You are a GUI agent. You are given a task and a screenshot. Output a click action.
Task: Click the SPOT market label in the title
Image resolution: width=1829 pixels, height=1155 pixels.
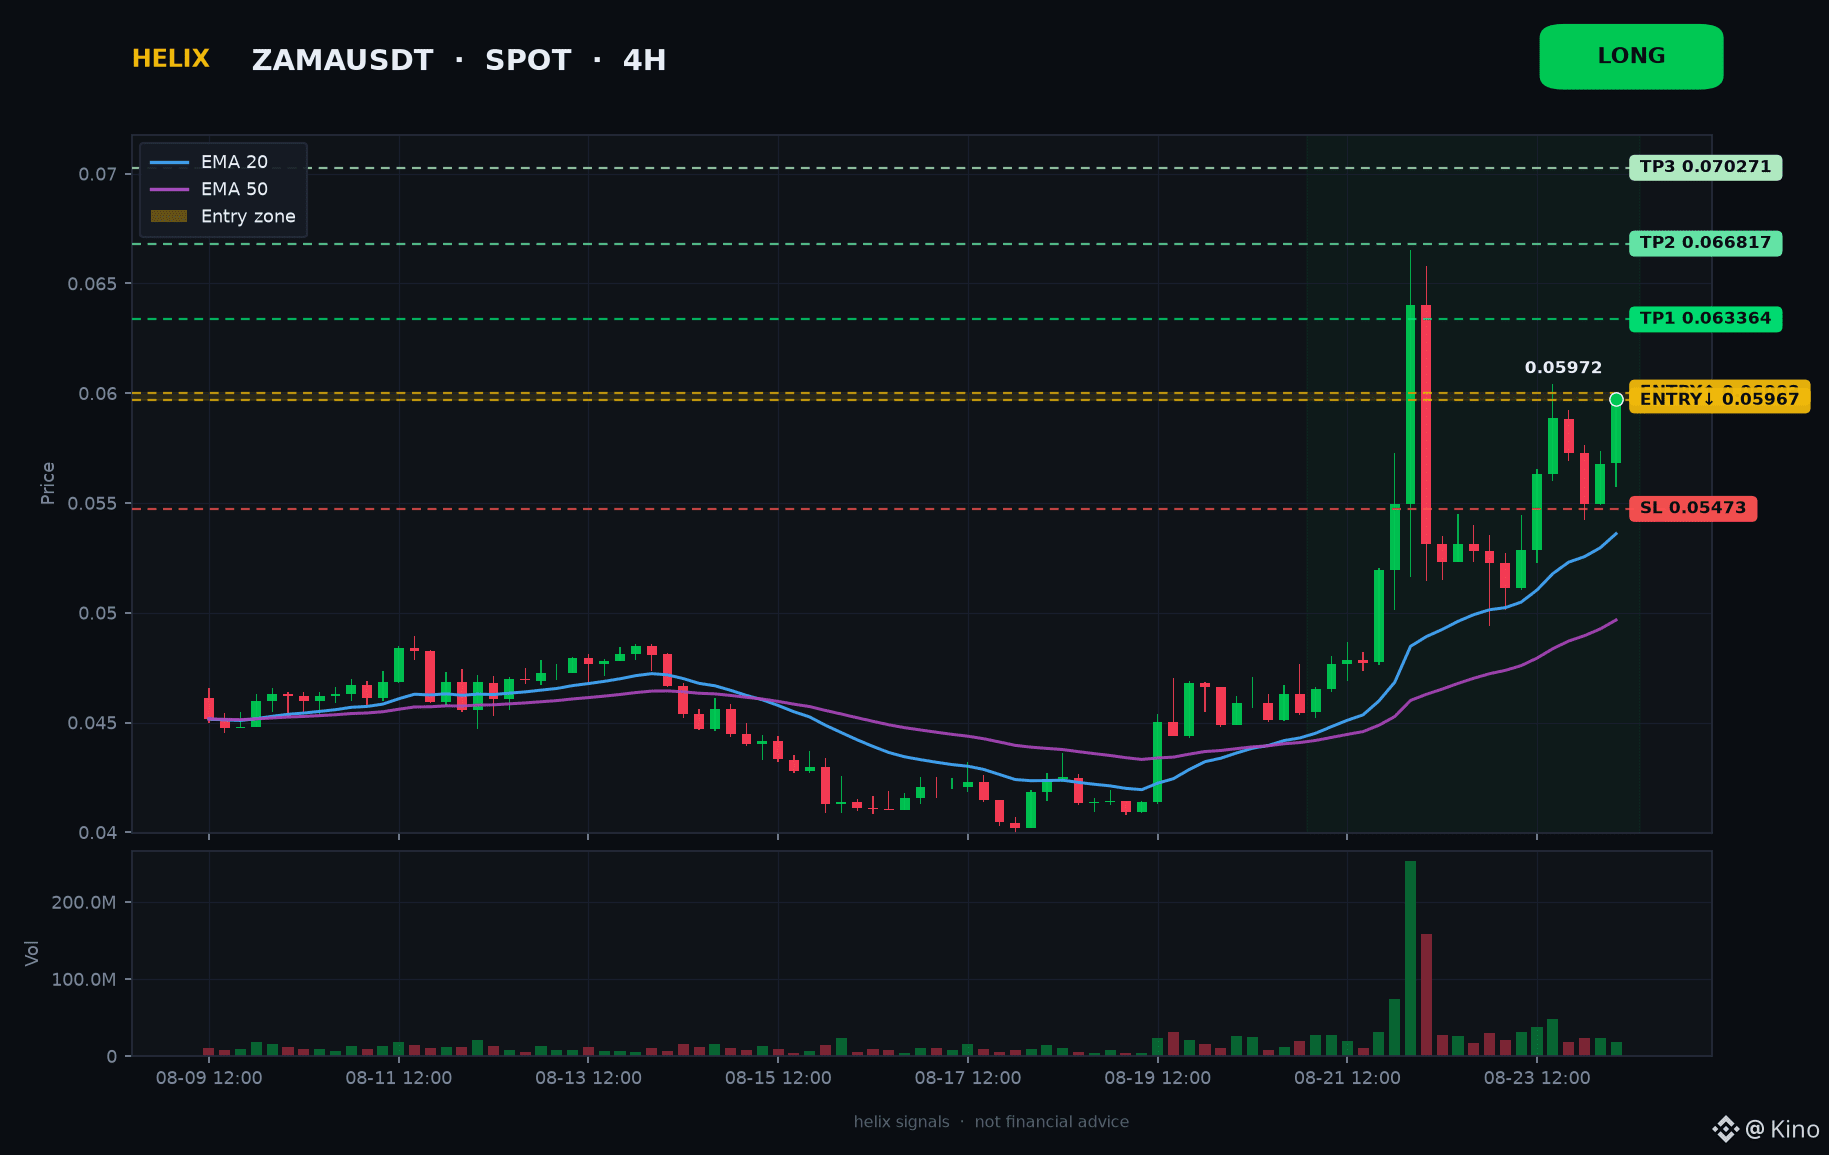528,60
